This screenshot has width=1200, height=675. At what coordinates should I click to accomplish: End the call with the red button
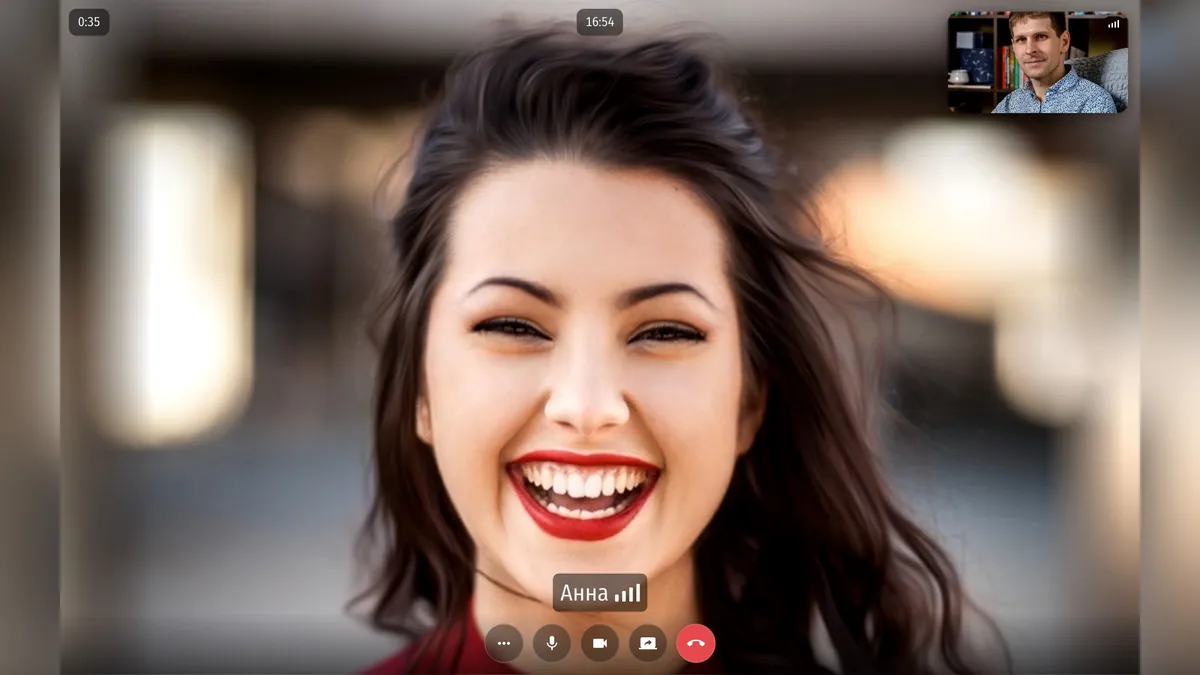[x=696, y=643]
